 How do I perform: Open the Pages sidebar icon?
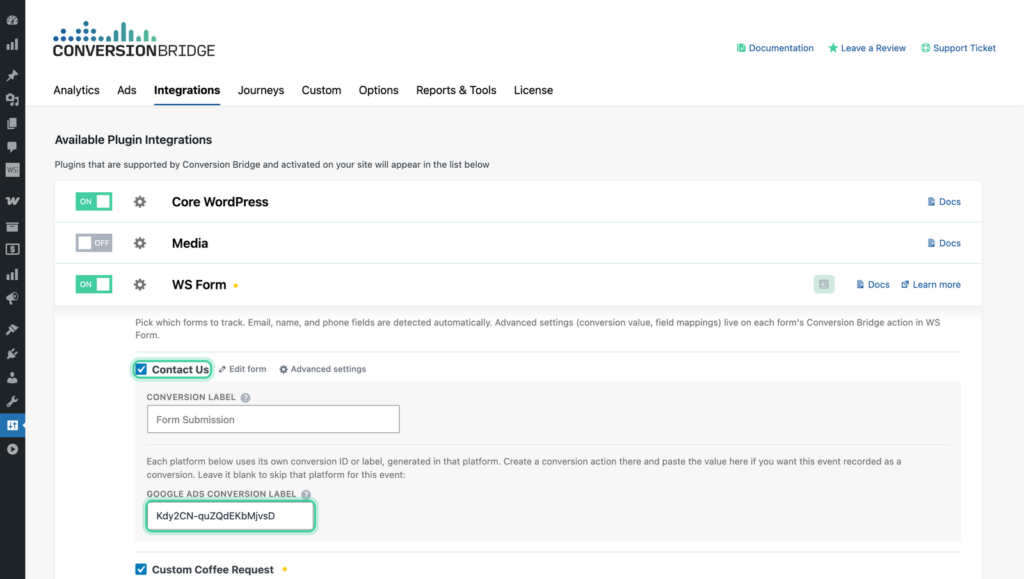[12, 123]
